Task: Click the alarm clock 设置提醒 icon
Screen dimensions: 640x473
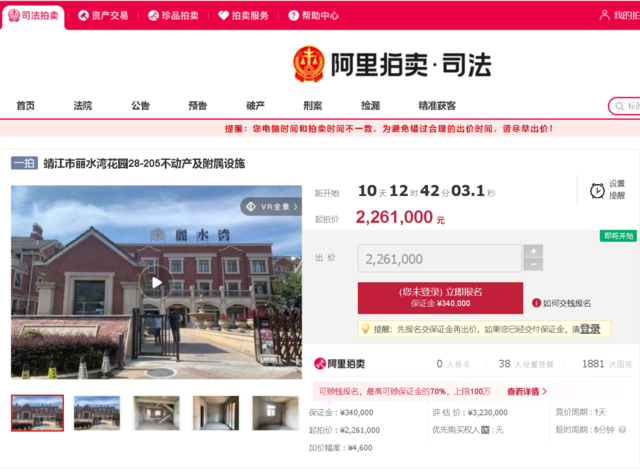Action: [x=597, y=190]
